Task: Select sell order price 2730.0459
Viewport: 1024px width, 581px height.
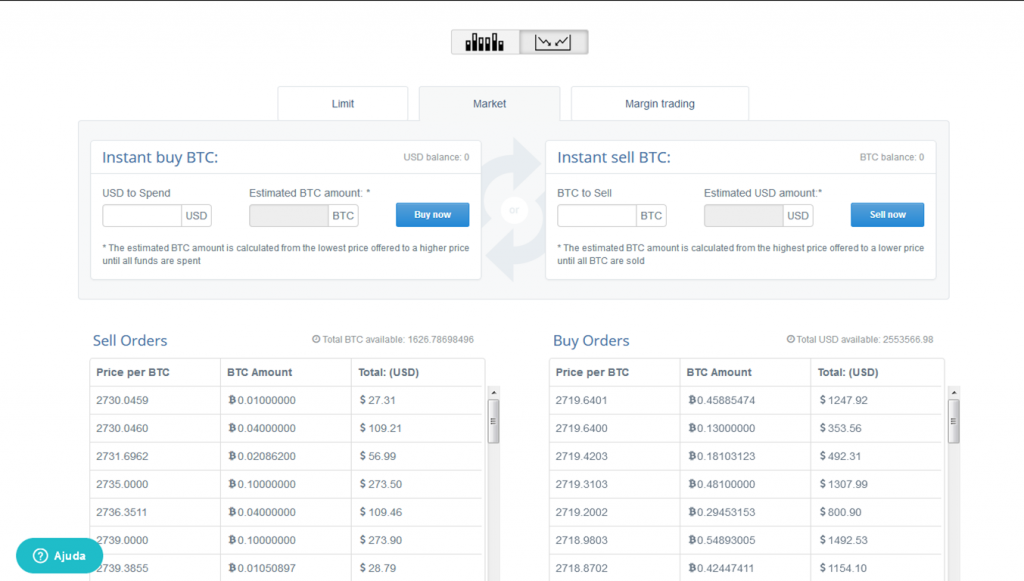Action: [122, 400]
